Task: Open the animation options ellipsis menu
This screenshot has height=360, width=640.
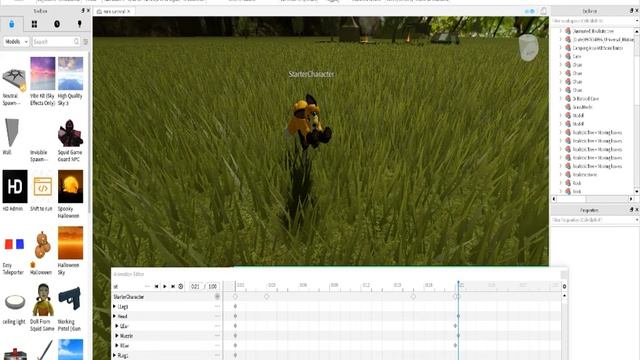Action: [x=147, y=287]
